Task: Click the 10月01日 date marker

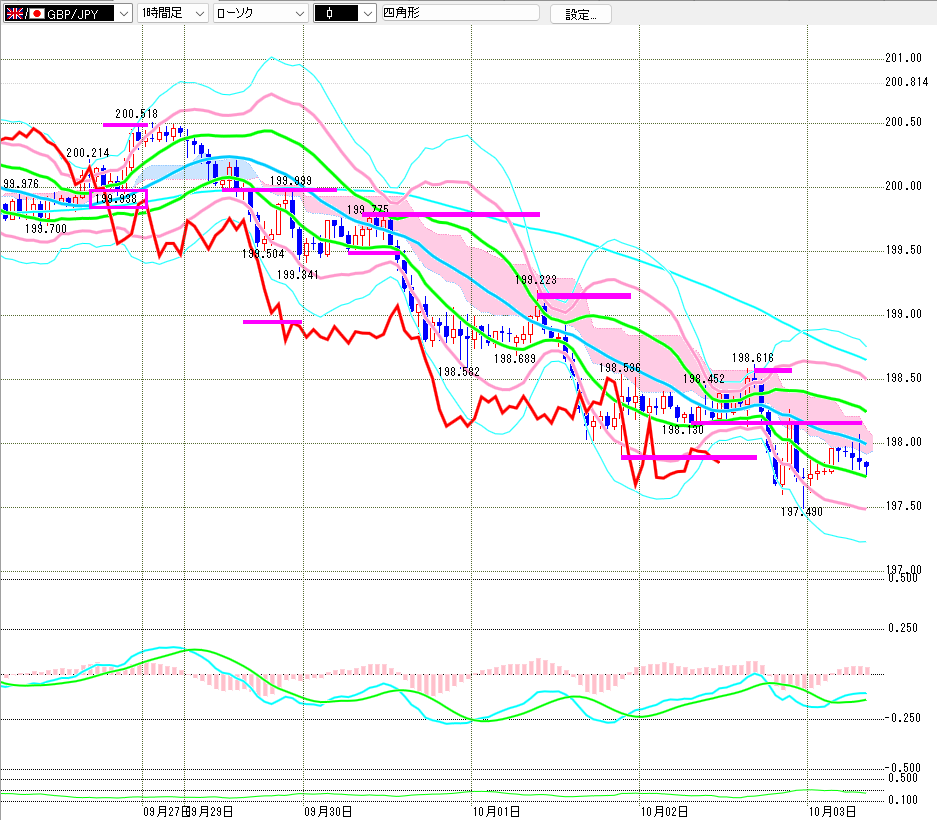Action: 492,812
